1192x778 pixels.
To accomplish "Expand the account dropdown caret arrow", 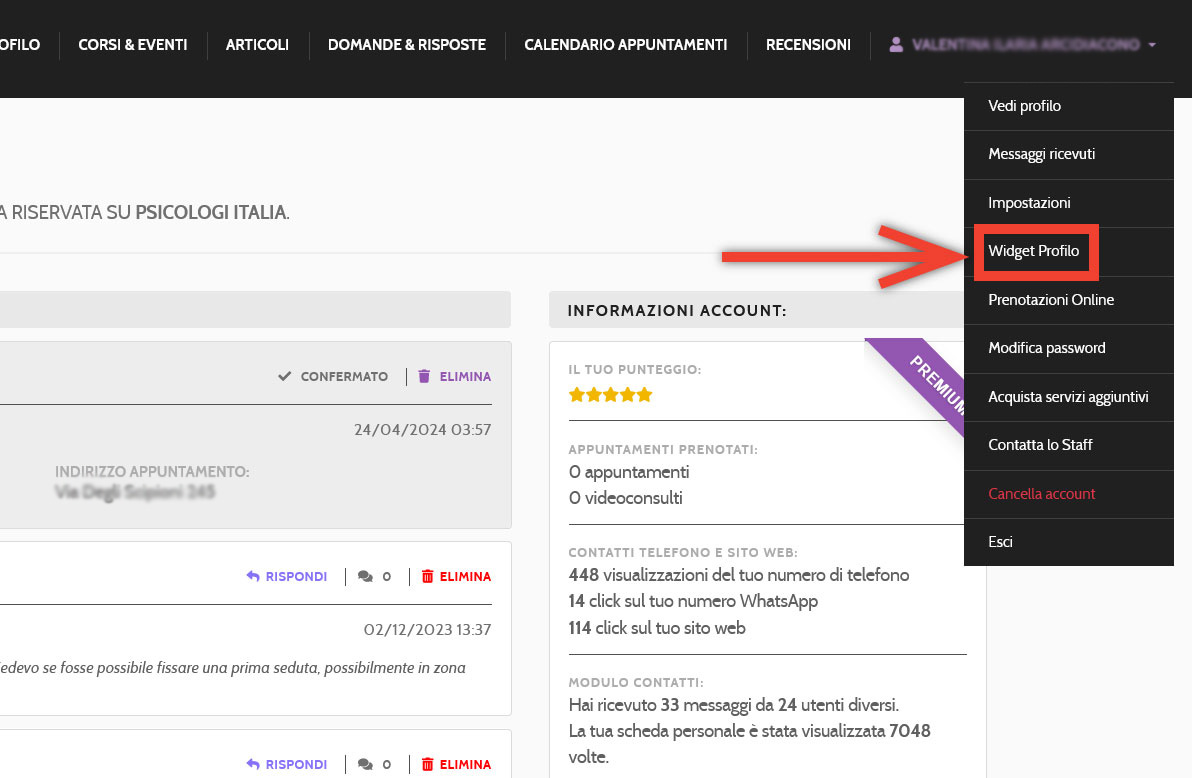I will [x=1152, y=45].
